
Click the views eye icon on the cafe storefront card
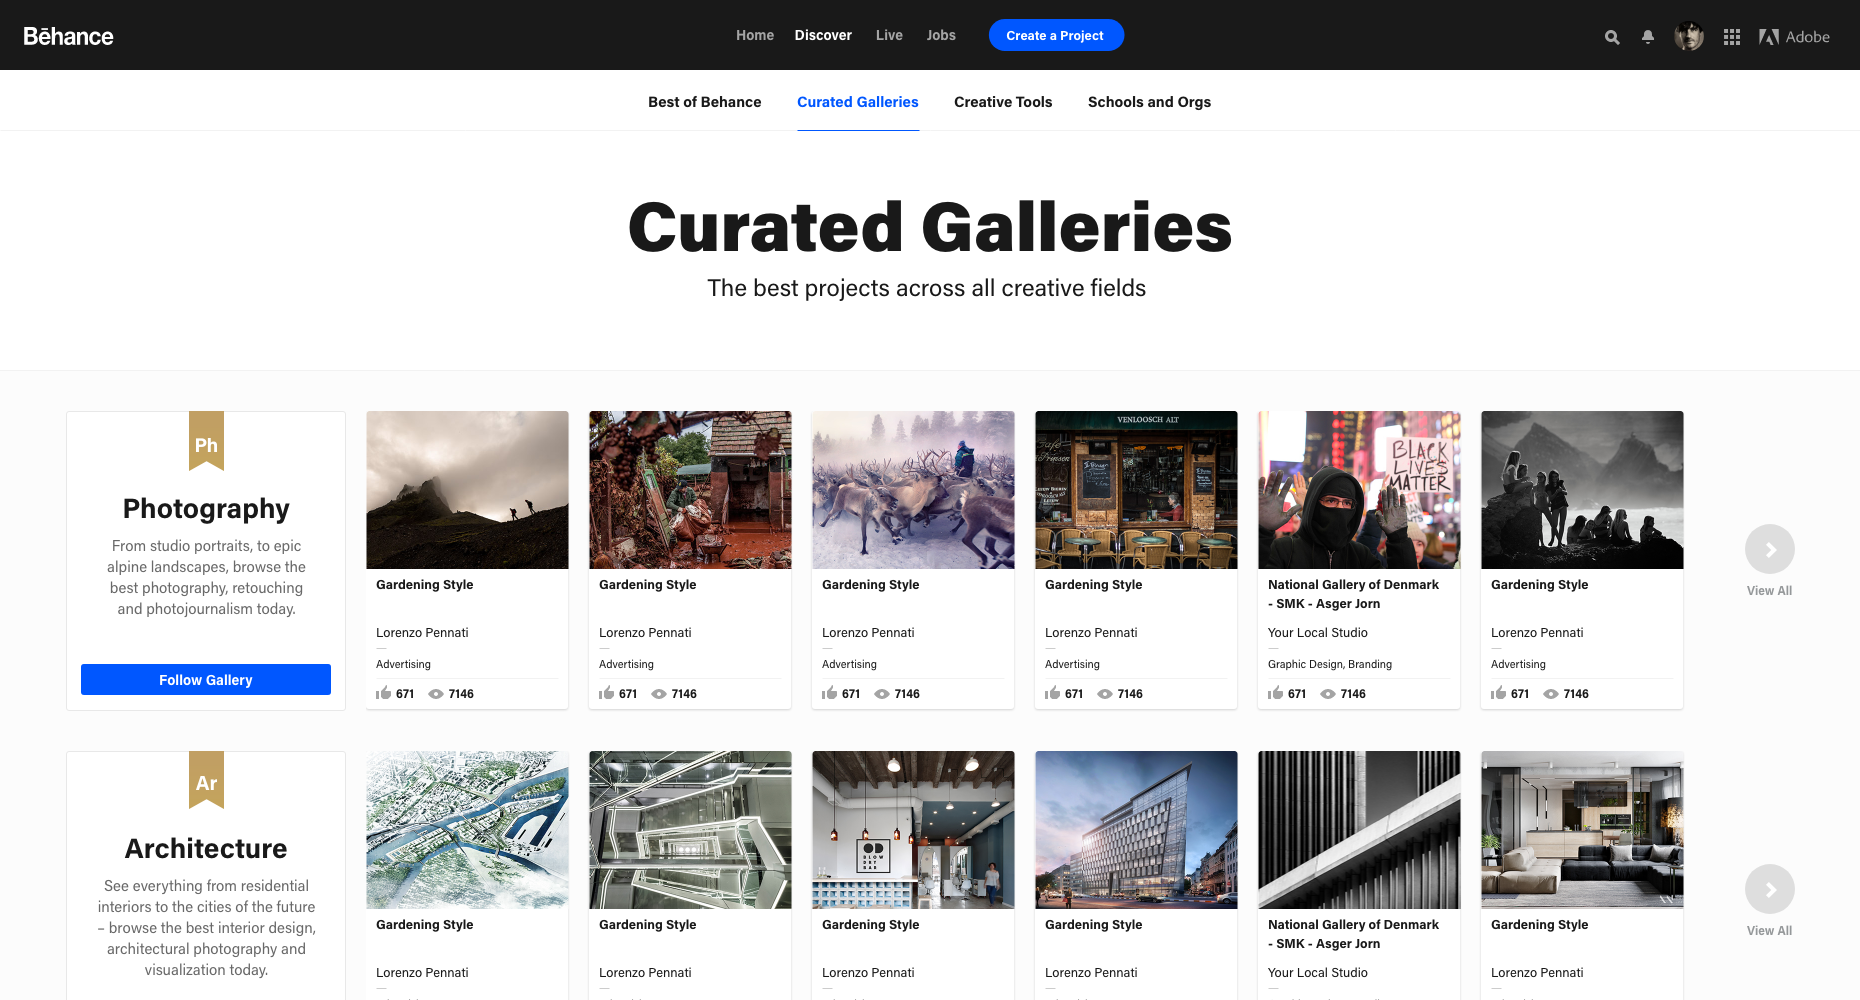[x=1105, y=694]
